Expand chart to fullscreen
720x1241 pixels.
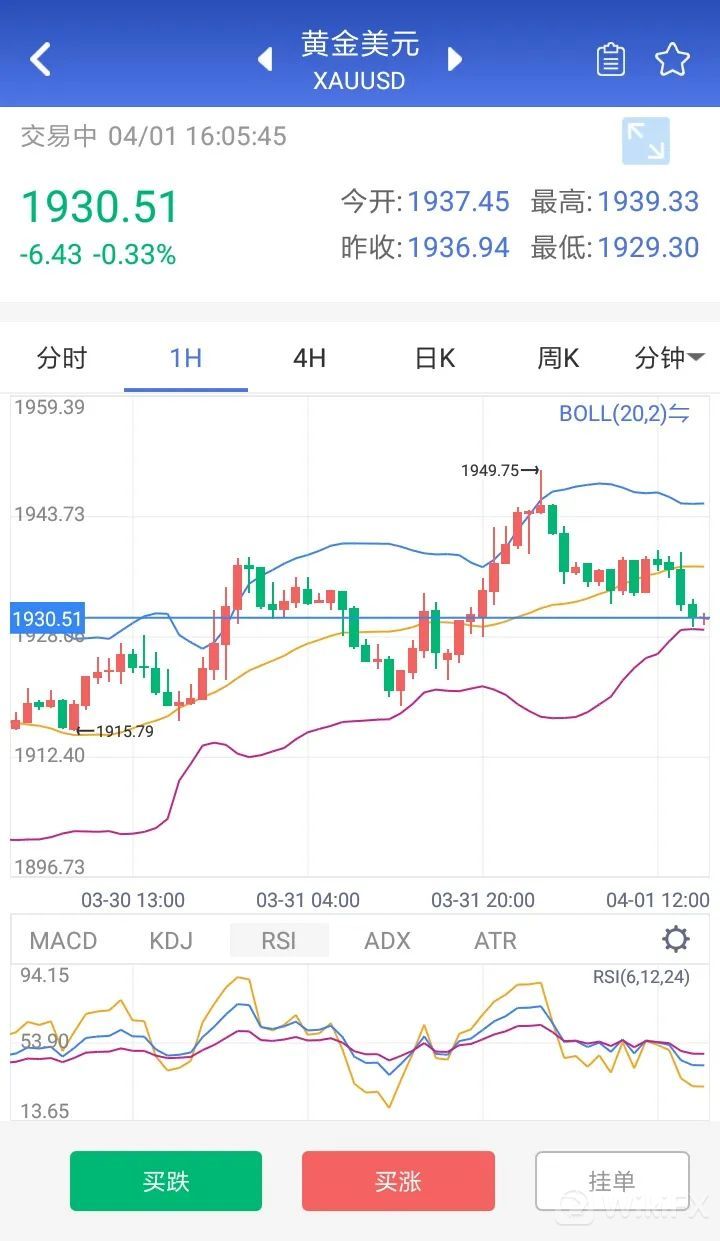[x=645, y=141]
